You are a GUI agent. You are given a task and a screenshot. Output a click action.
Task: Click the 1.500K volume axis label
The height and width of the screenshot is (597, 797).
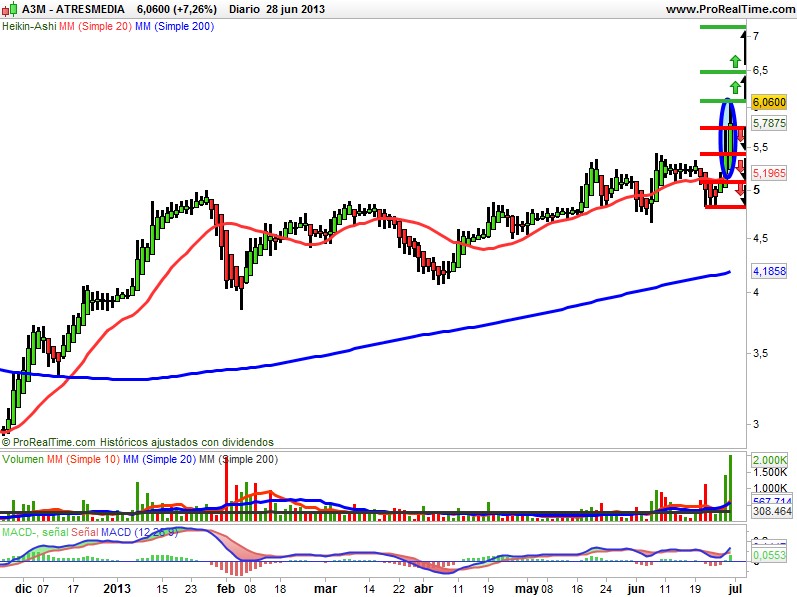771,472
